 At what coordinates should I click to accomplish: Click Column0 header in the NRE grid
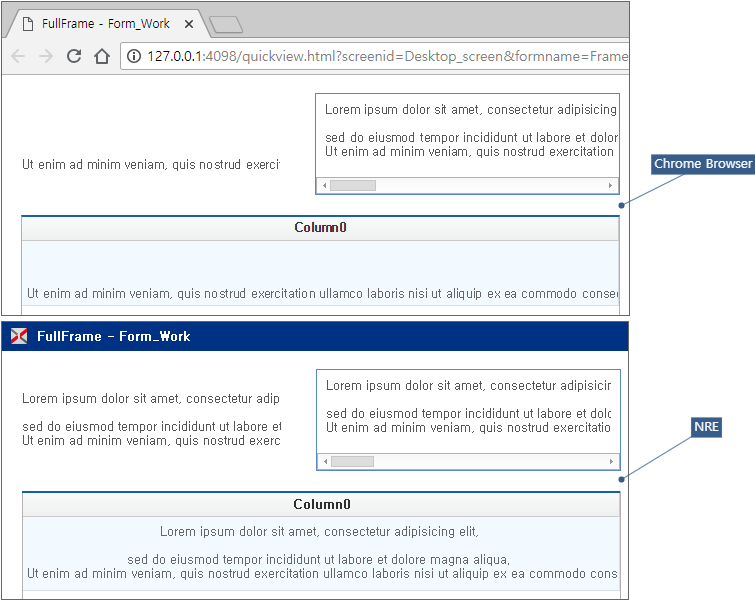(x=321, y=504)
